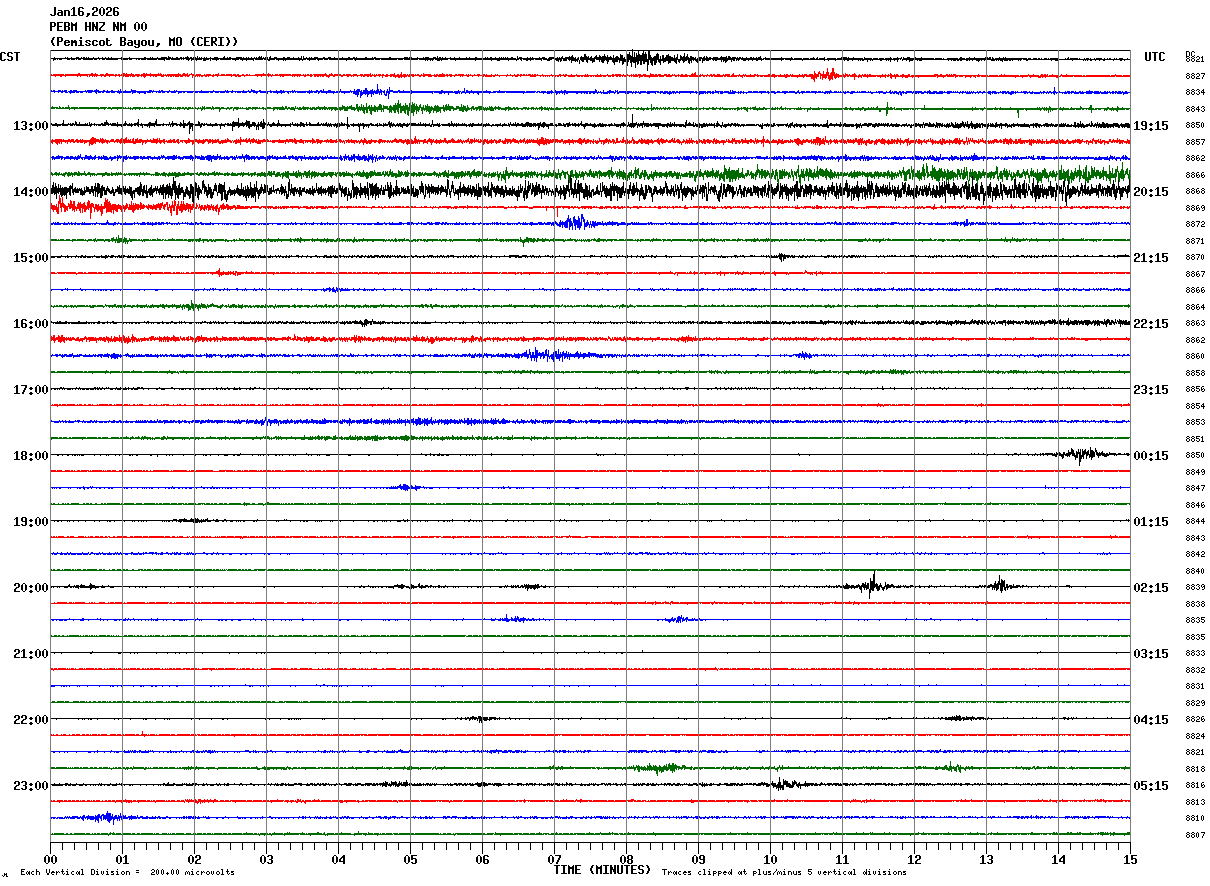Select the 15:00 CST time label
Screen dimensions: 1210x886
[x=31, y=258]
